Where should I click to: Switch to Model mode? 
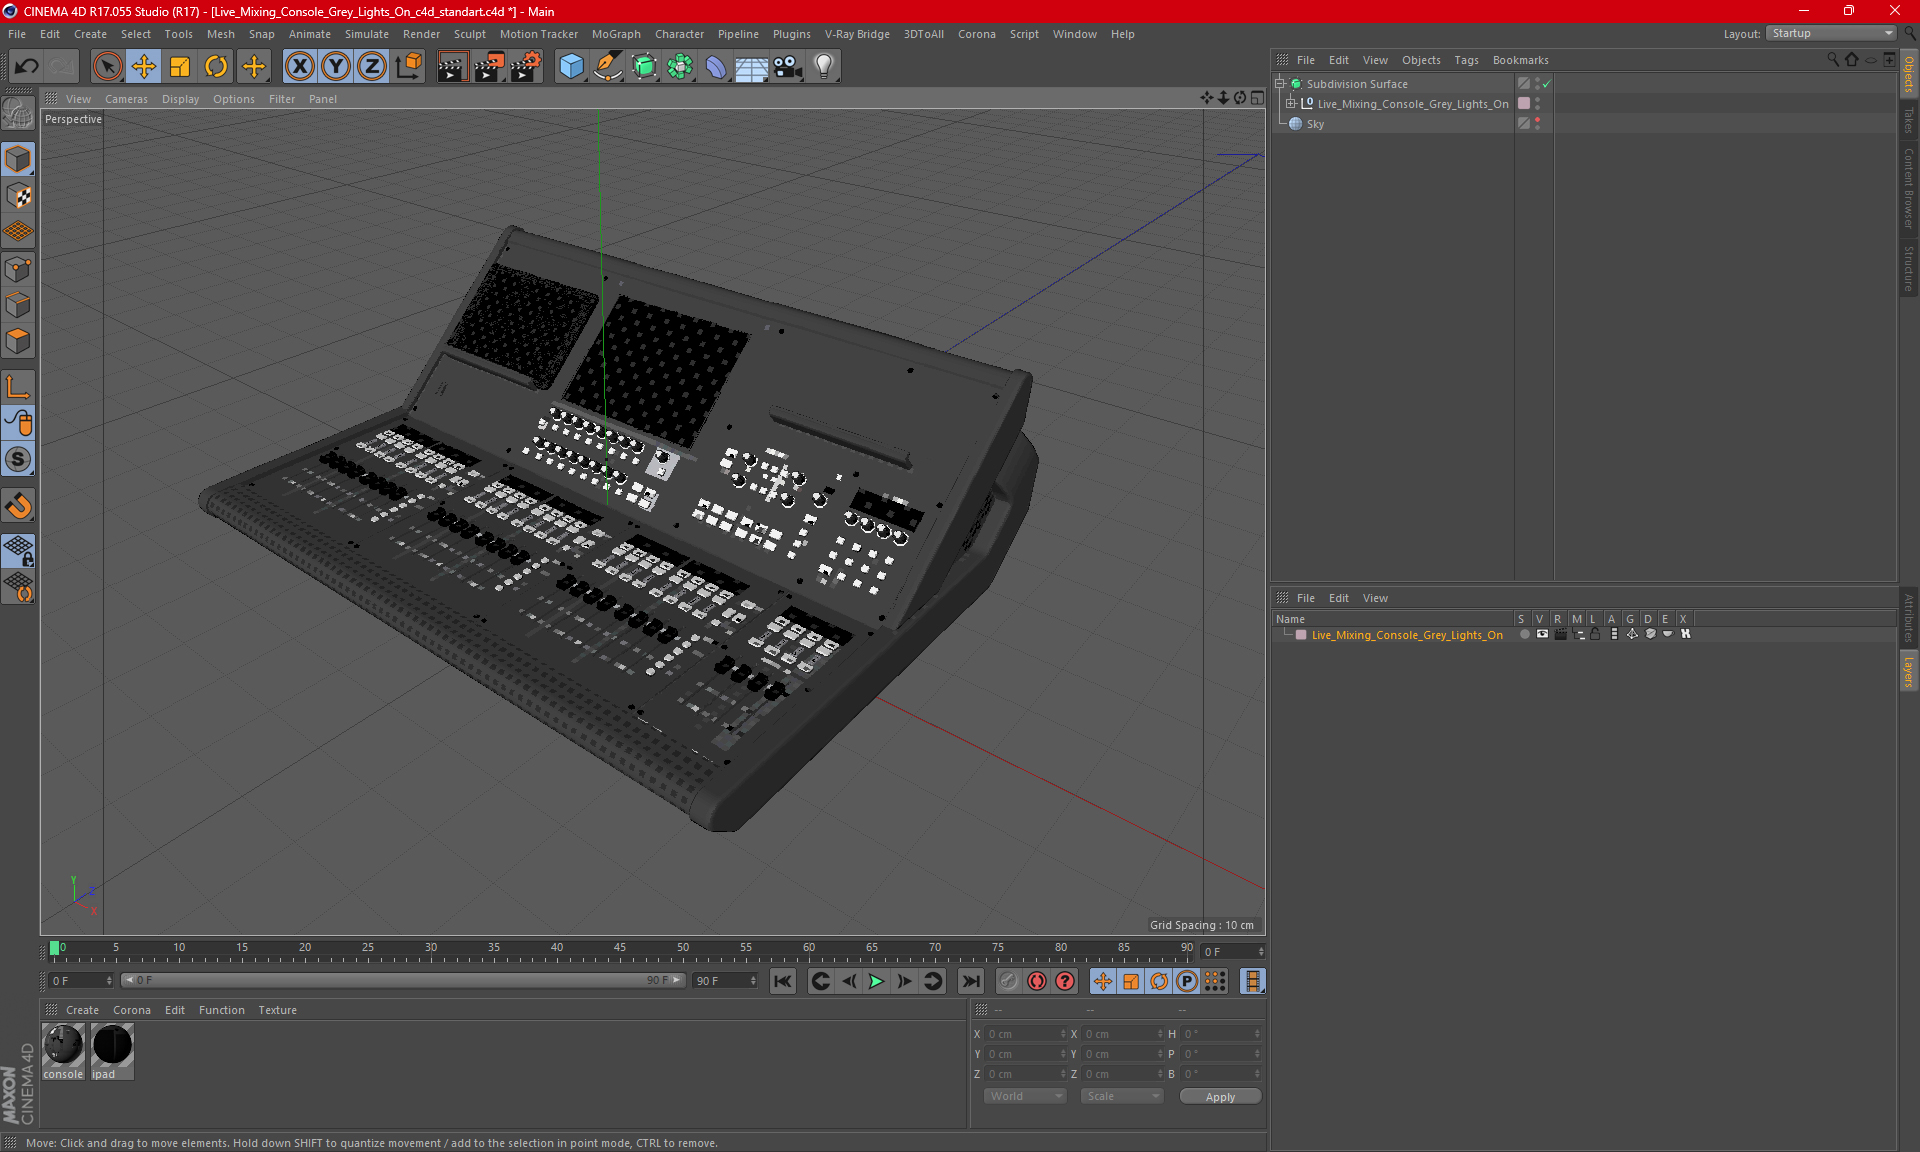pos(18,159)
